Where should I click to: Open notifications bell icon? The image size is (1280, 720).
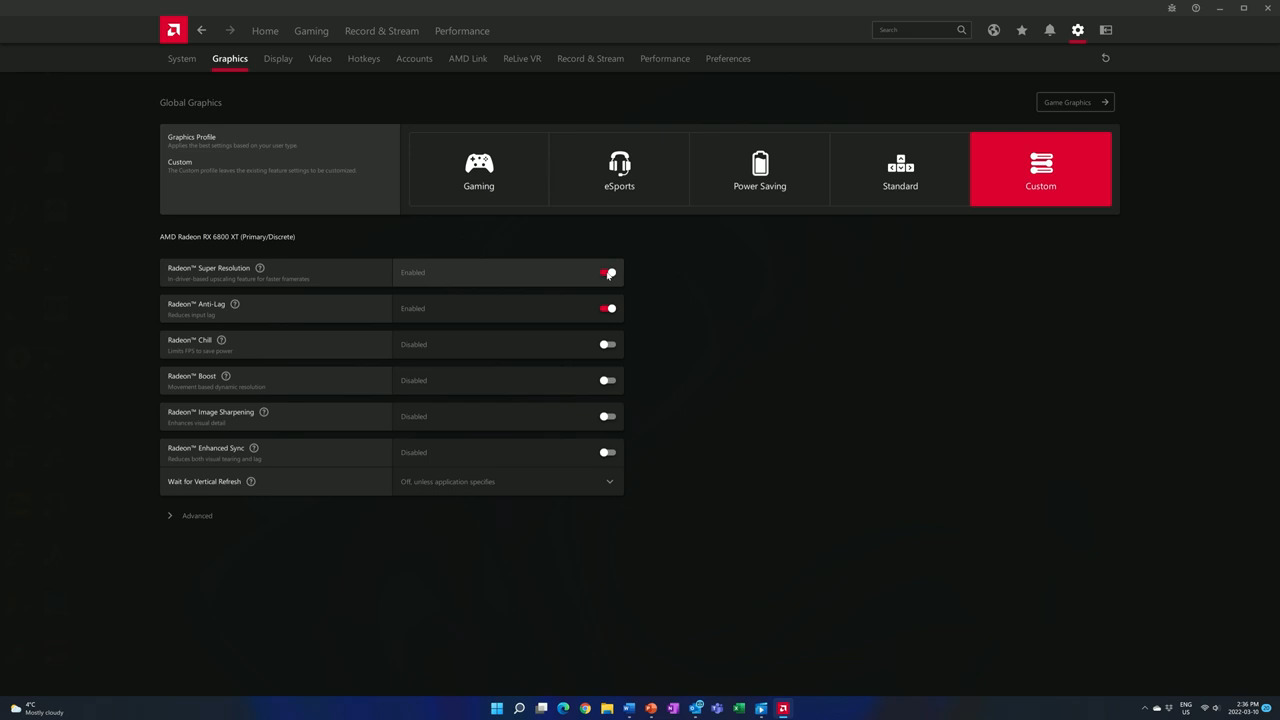1049,30
